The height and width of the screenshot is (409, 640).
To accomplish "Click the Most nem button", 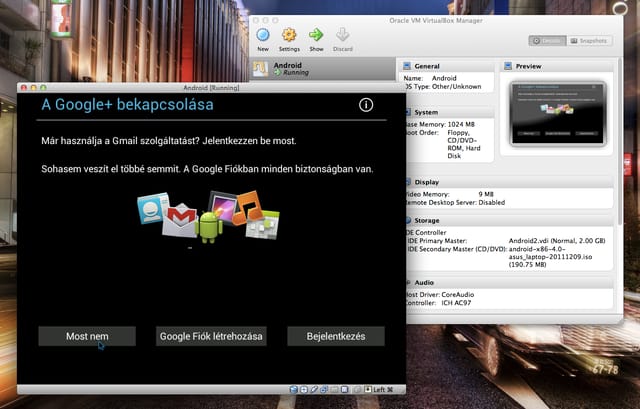I will (87, 336).
